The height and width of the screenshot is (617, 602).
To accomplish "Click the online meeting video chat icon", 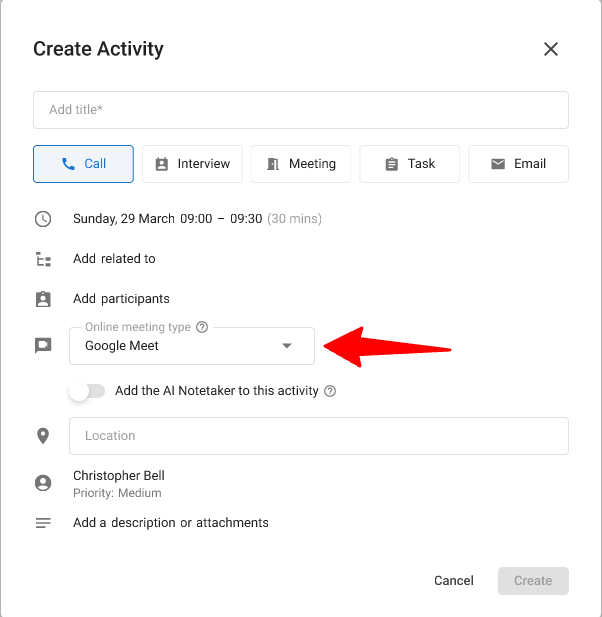I will pyautogui.click(x=43, y=345).
